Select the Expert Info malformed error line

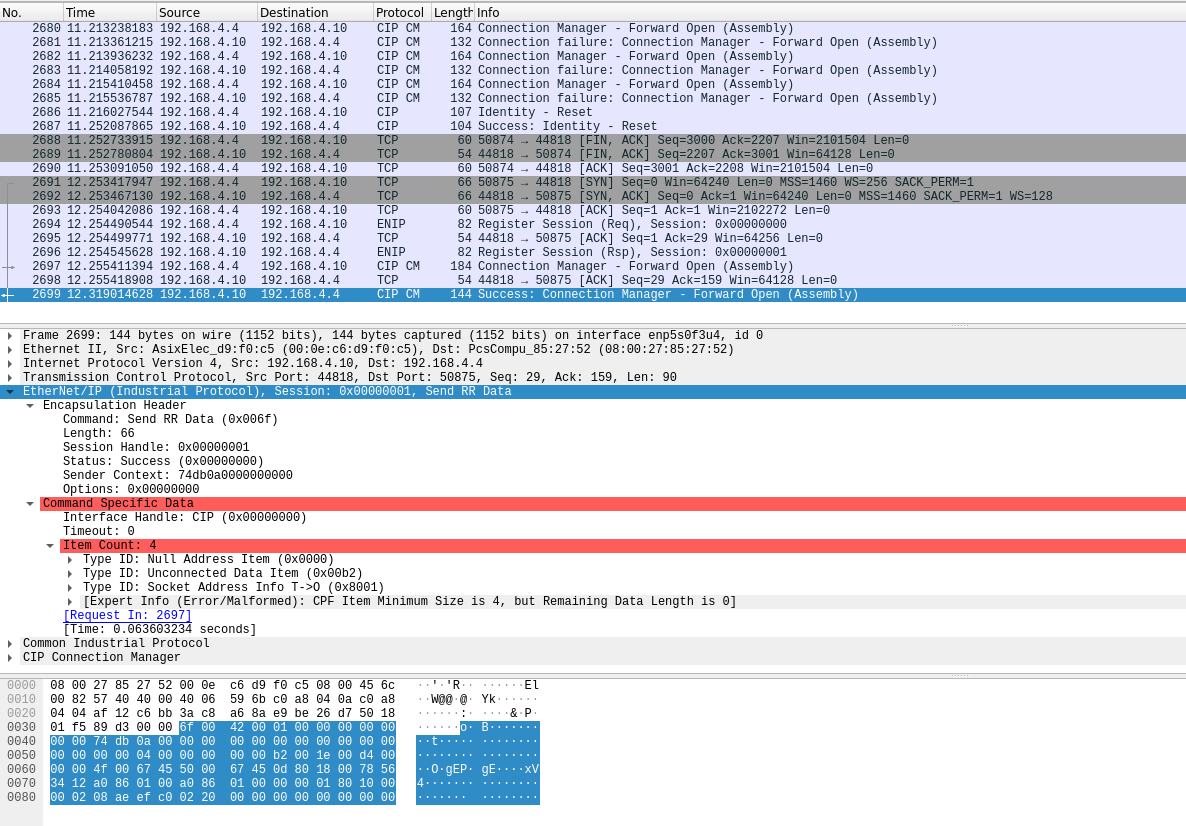tap(300, 601)
